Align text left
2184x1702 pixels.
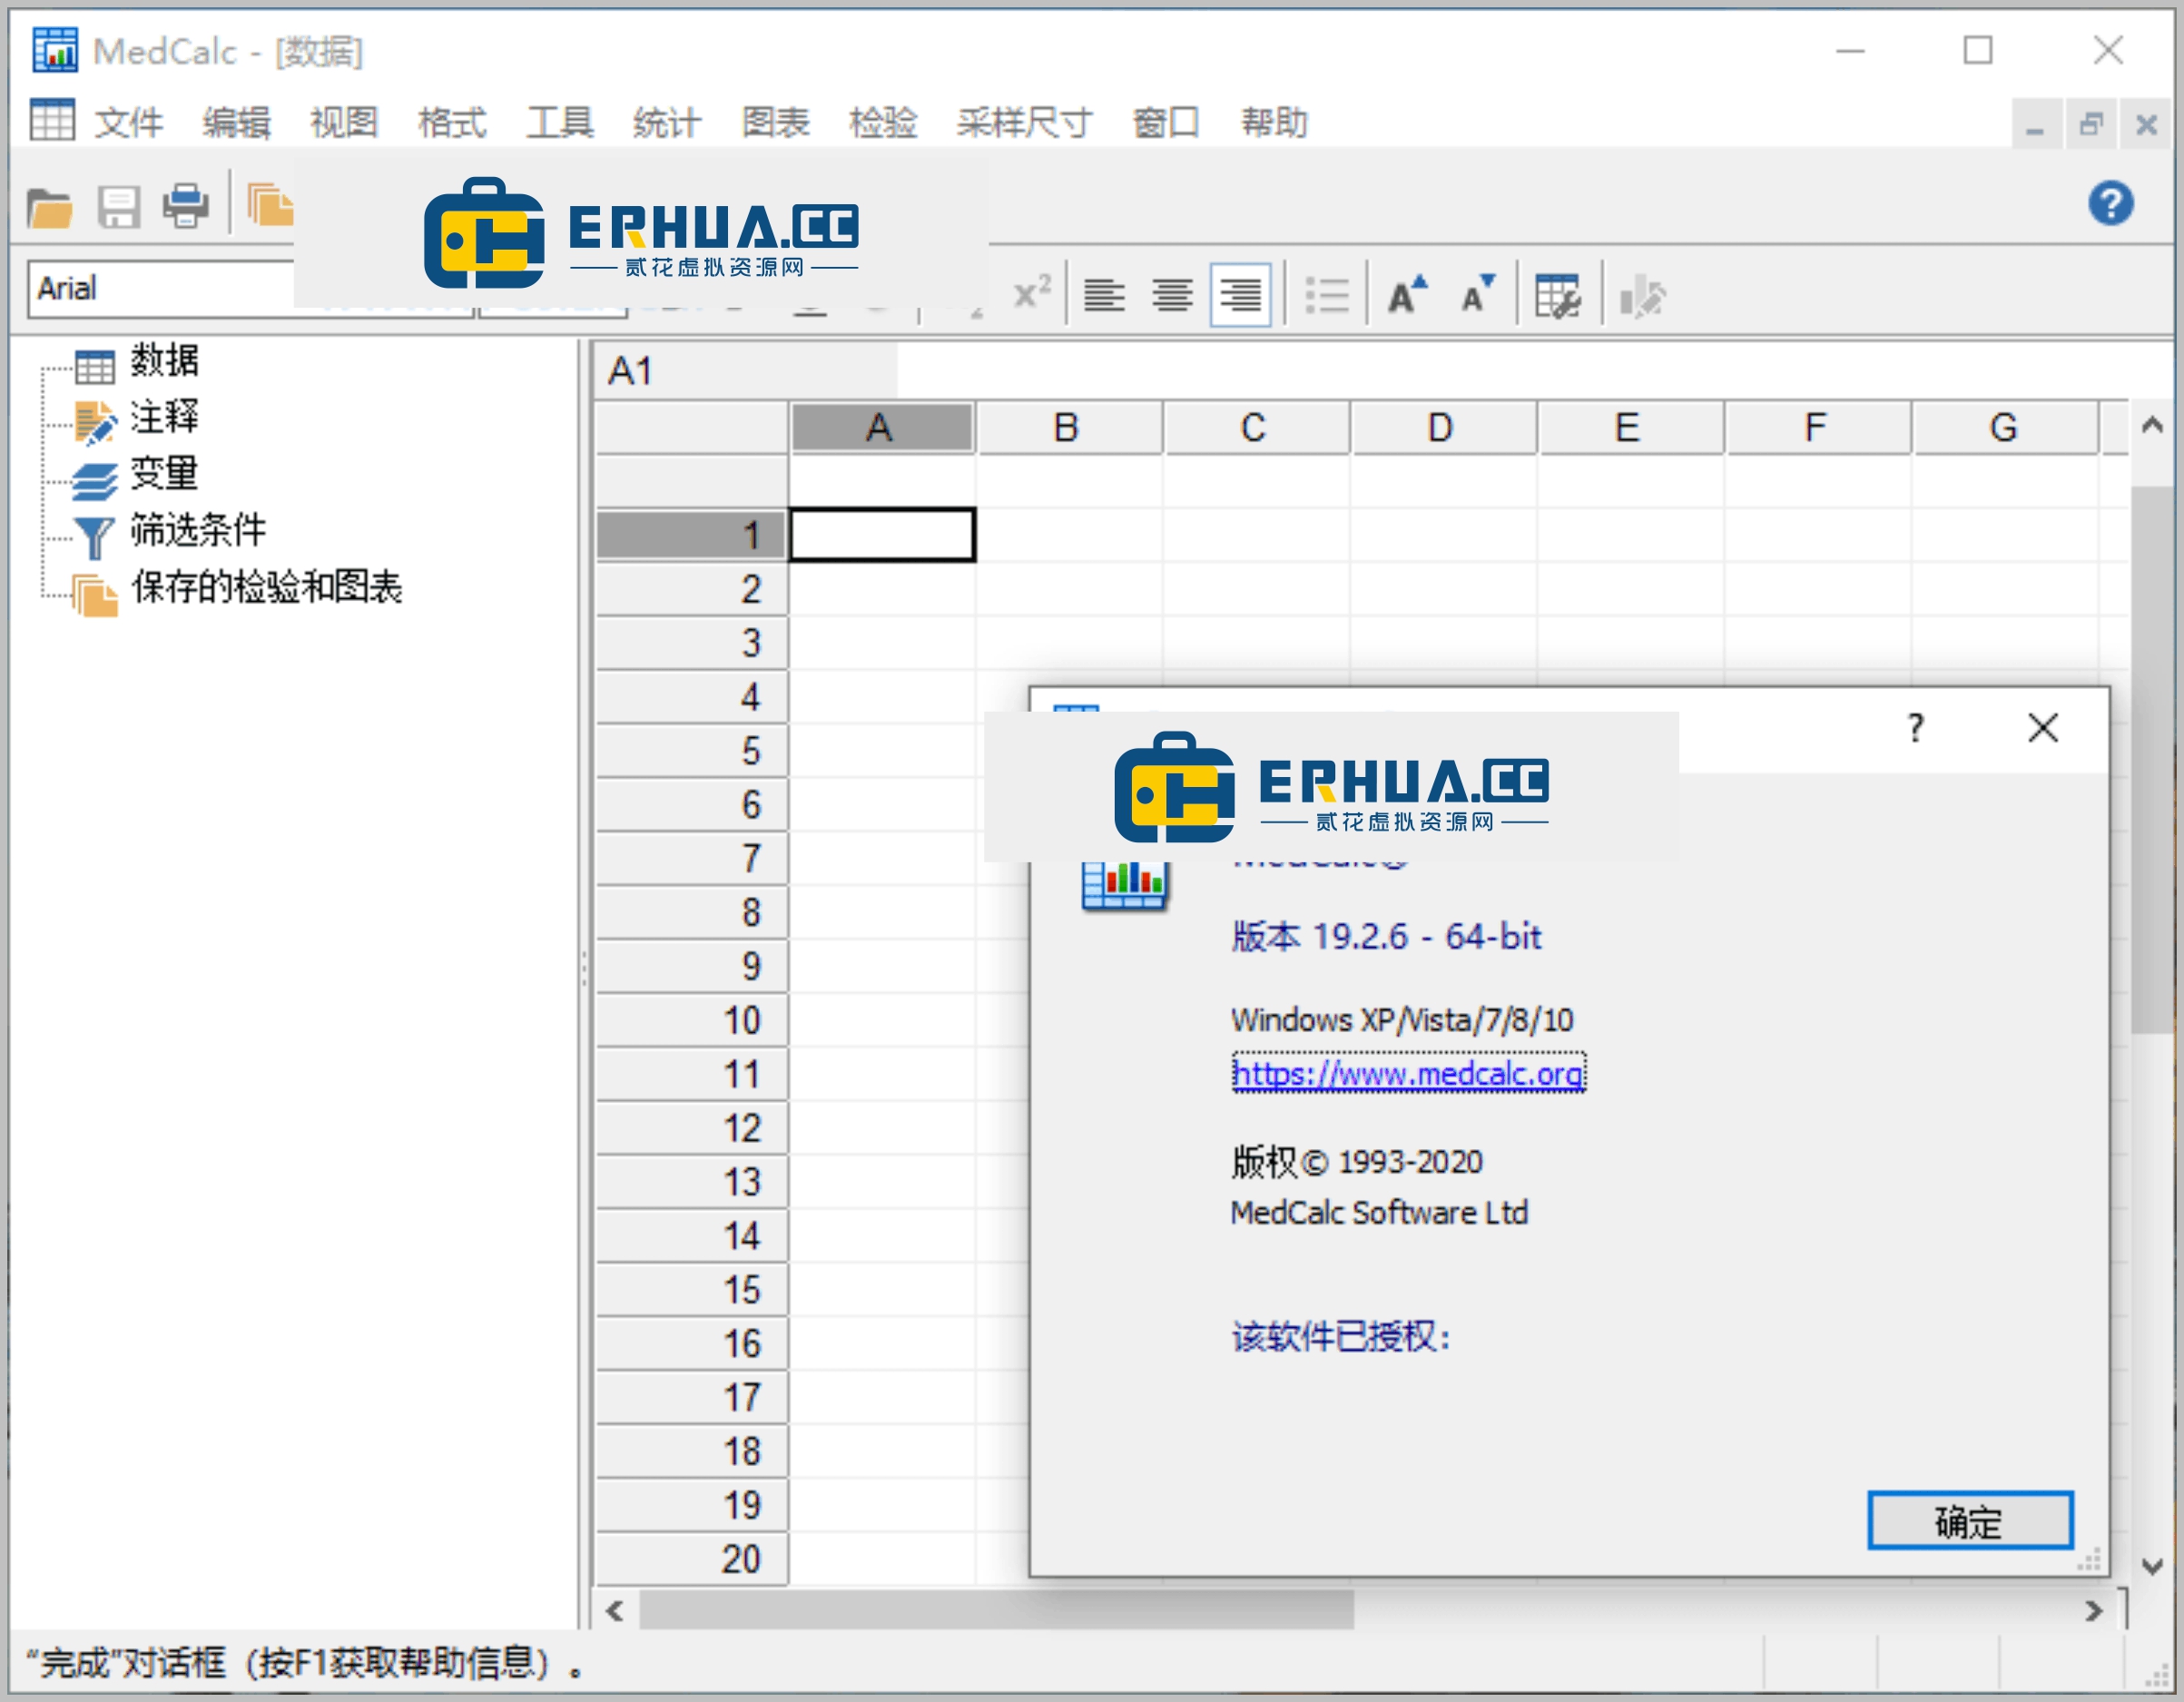click(1104, 295)
